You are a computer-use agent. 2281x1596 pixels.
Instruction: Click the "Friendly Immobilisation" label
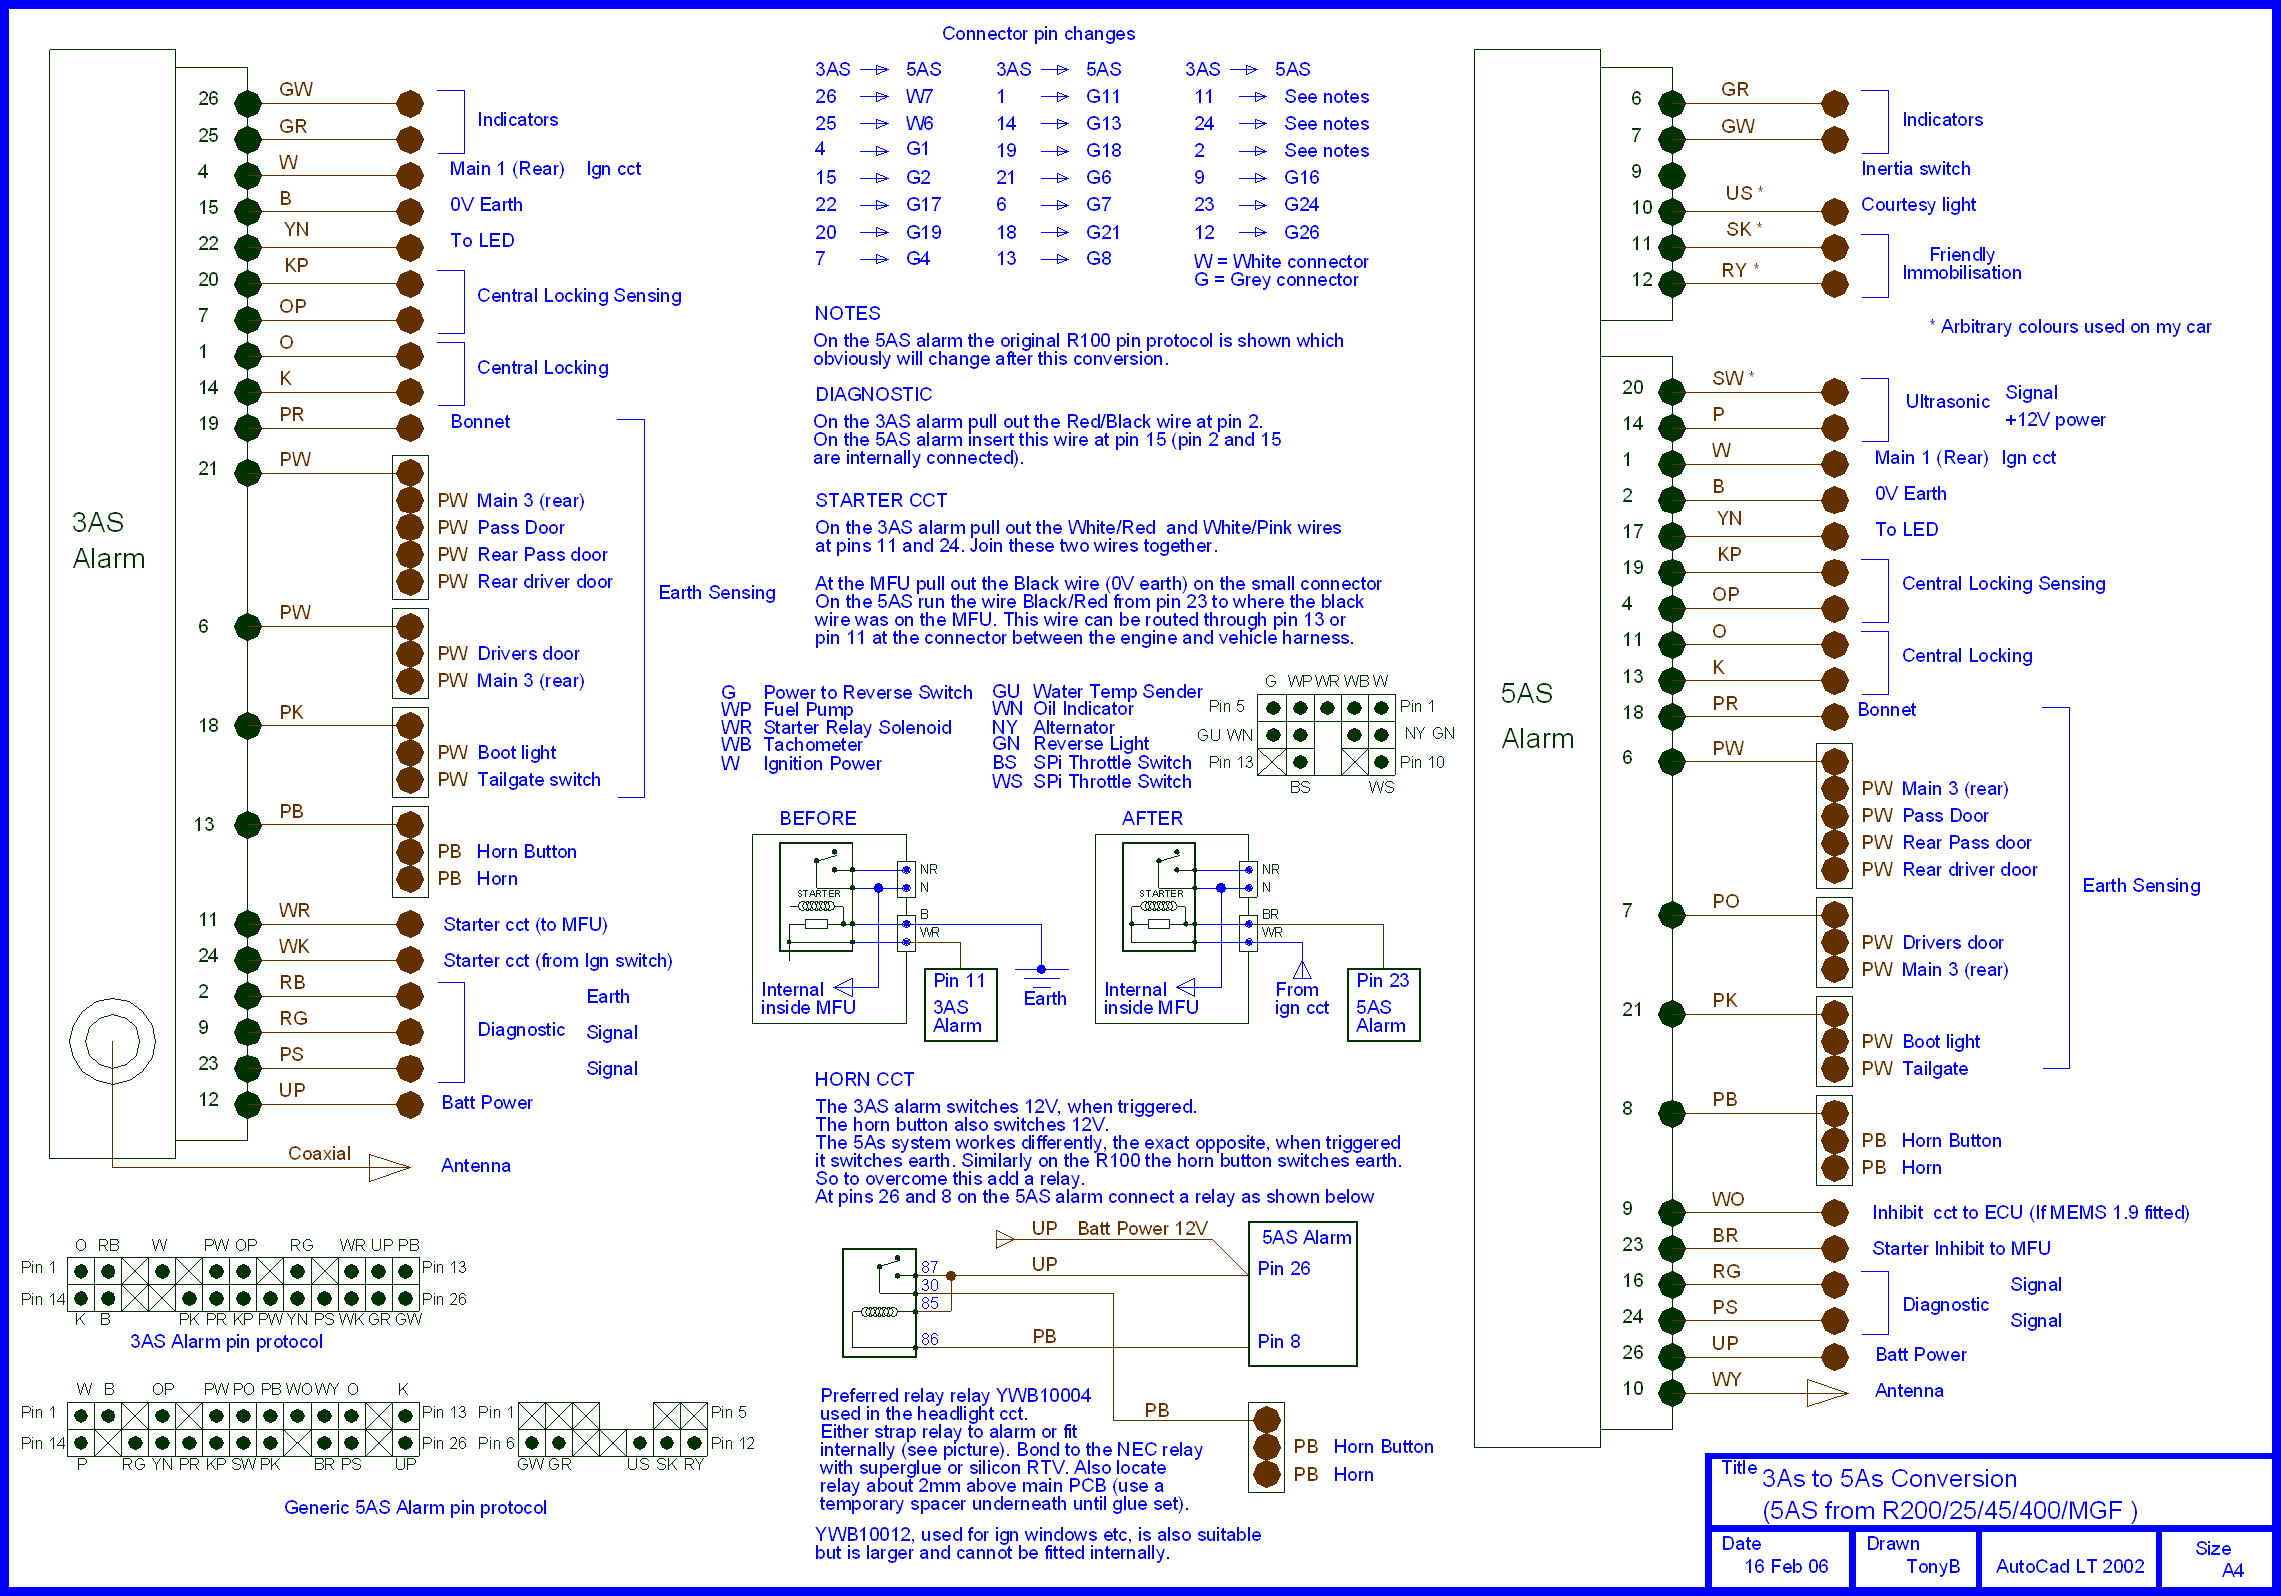tap(1961, 263)
